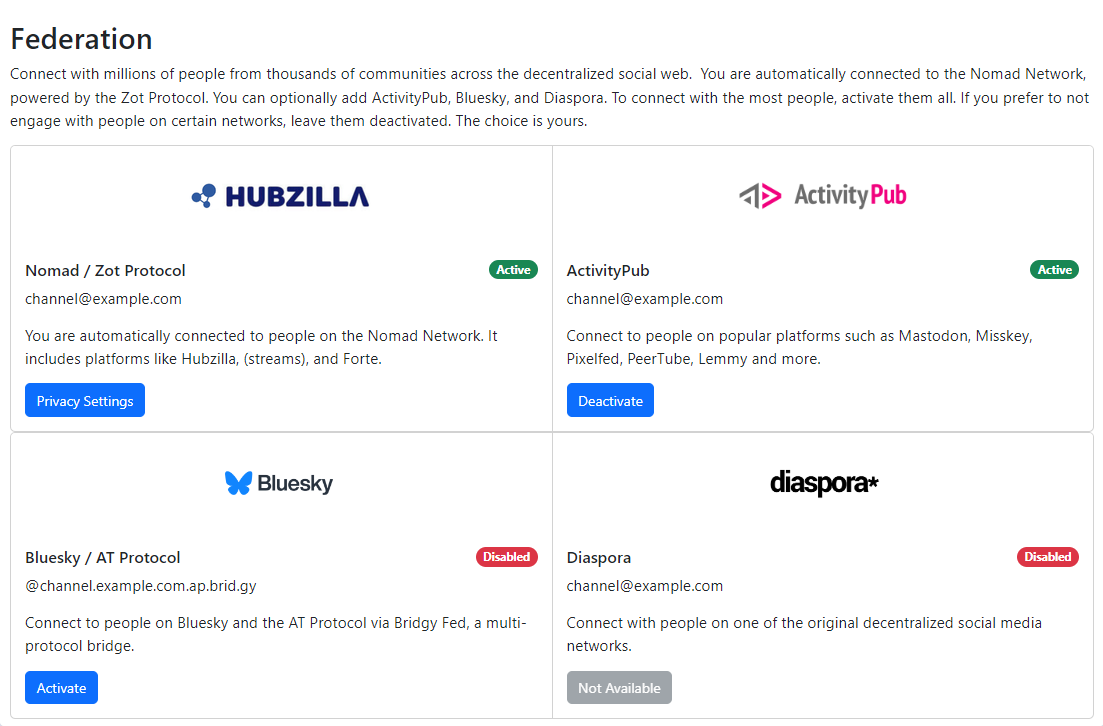Click the Not Available button for Diaspora
Image resolution: width=1103 pixels, height=726 pixels.
[x=619, y=688]
